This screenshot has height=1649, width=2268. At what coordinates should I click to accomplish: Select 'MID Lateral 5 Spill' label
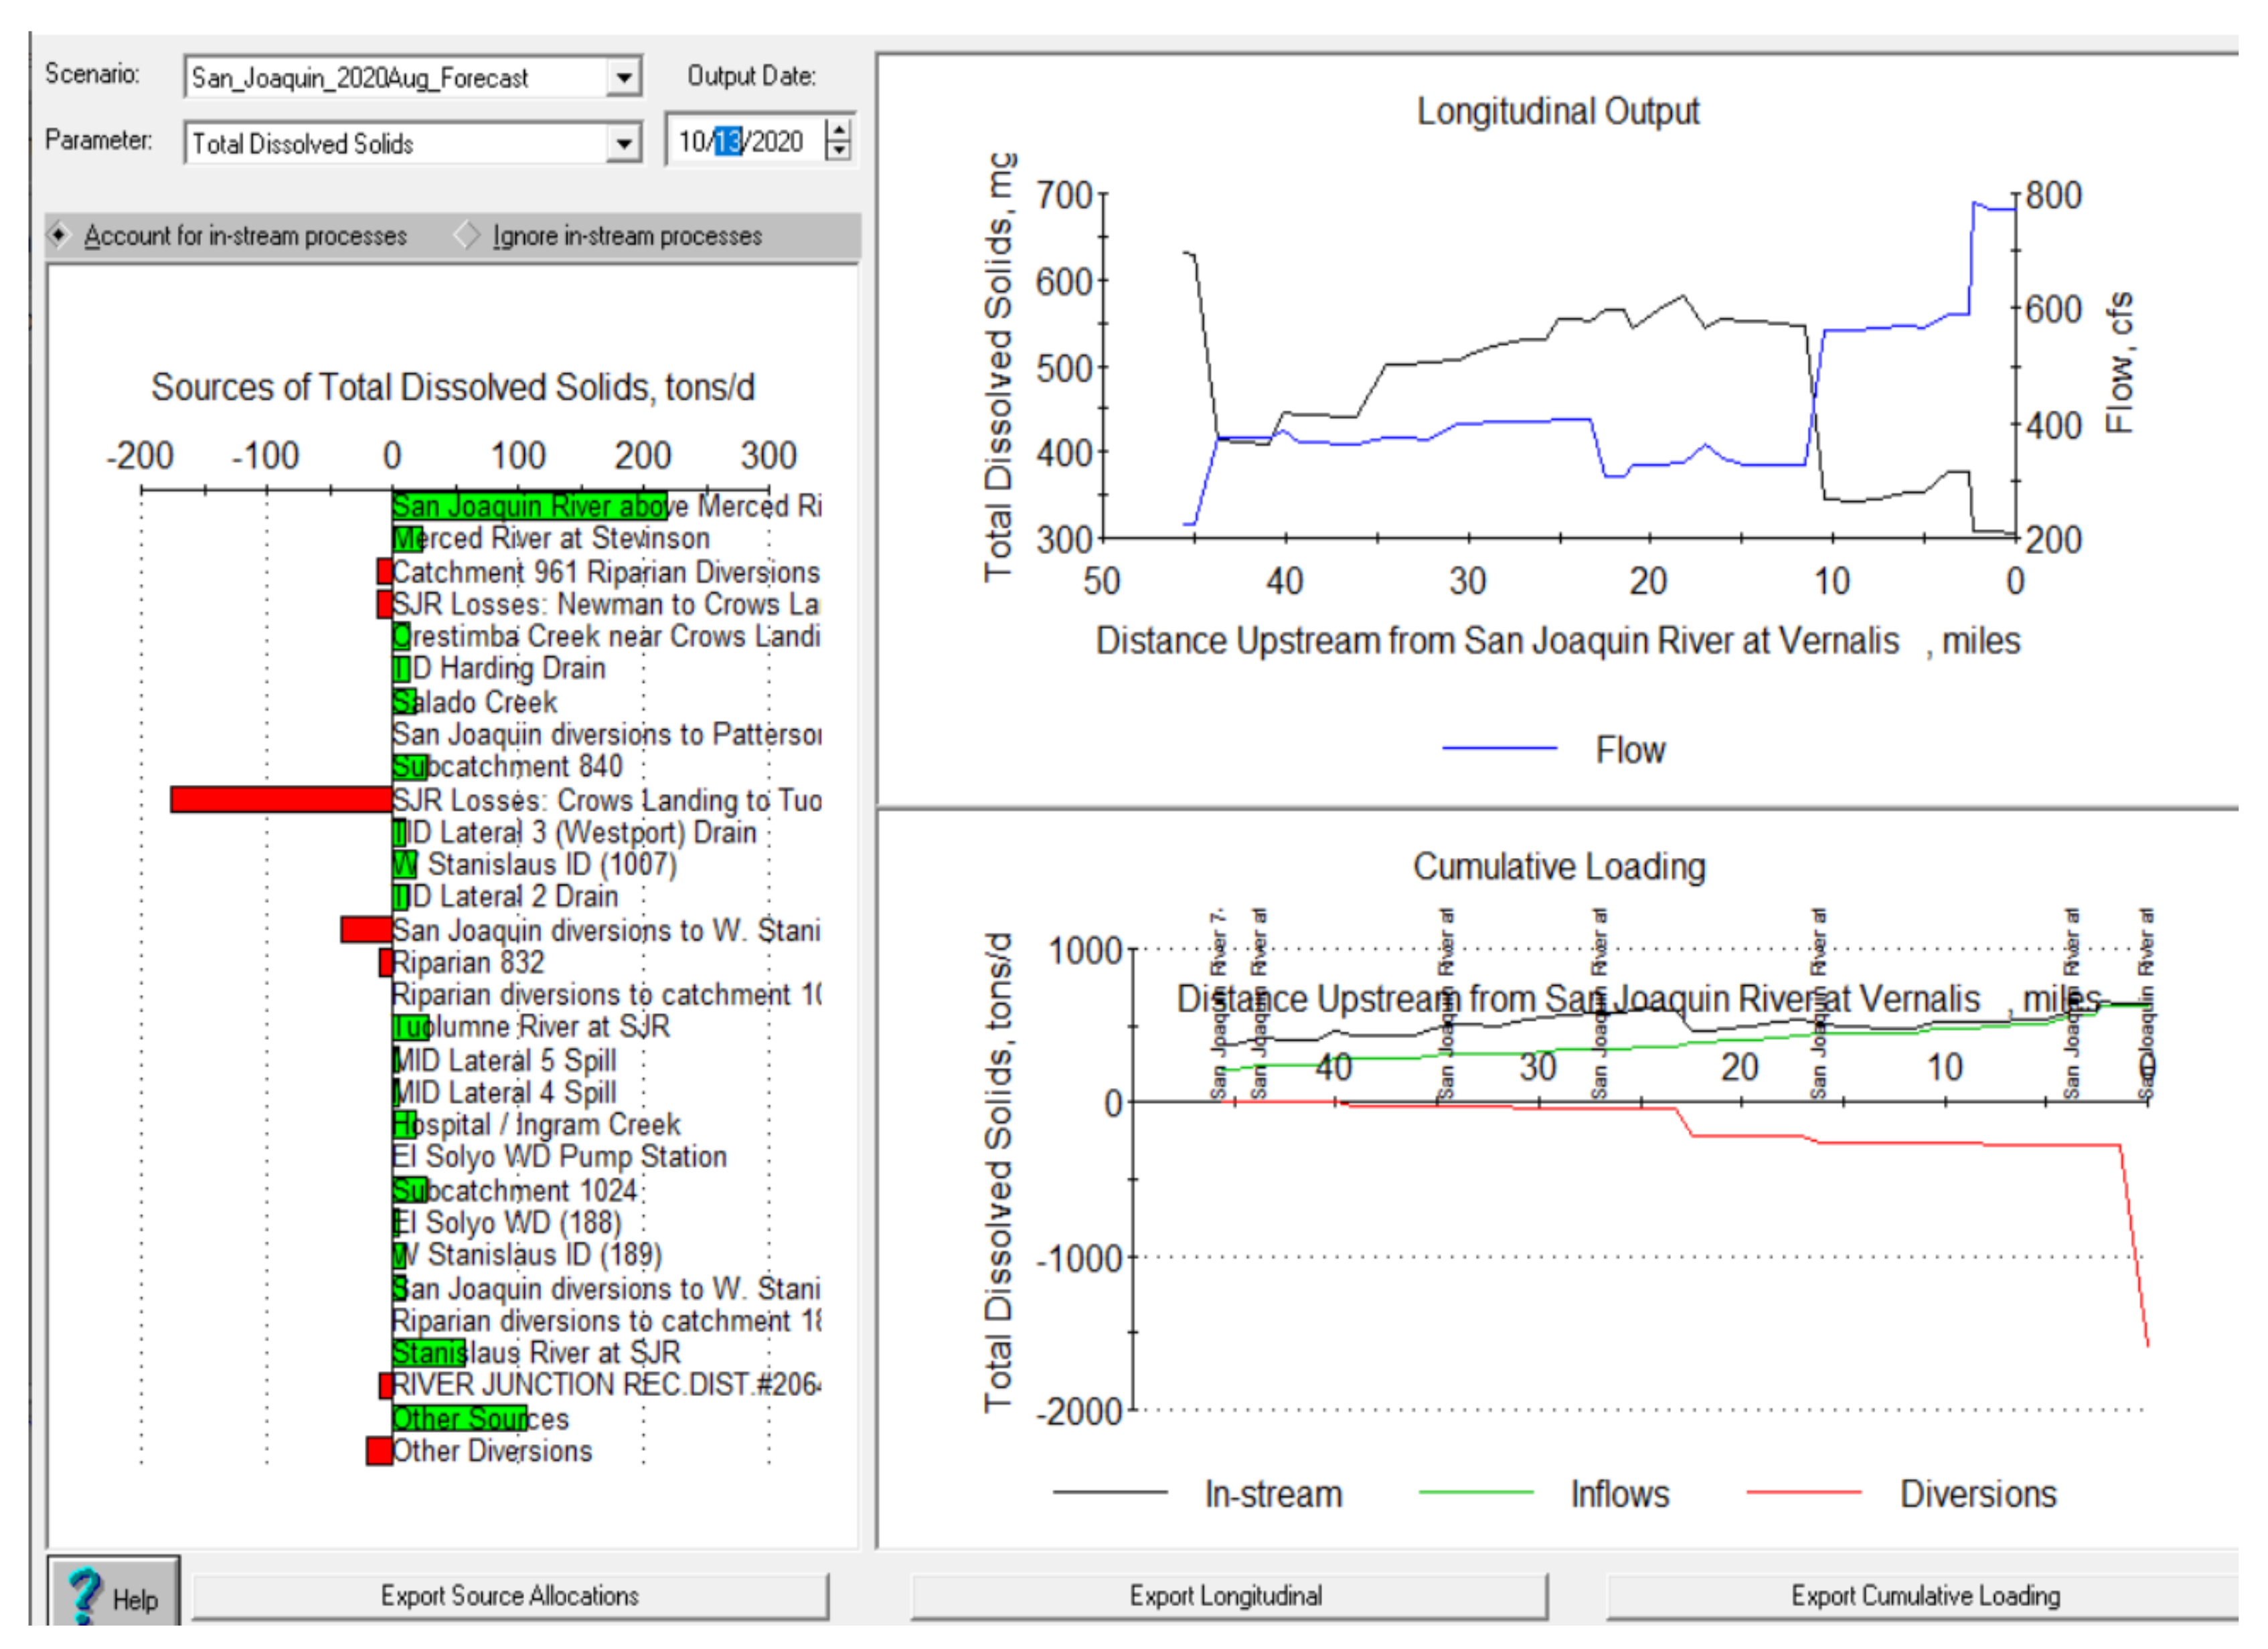coord(505,1061)
